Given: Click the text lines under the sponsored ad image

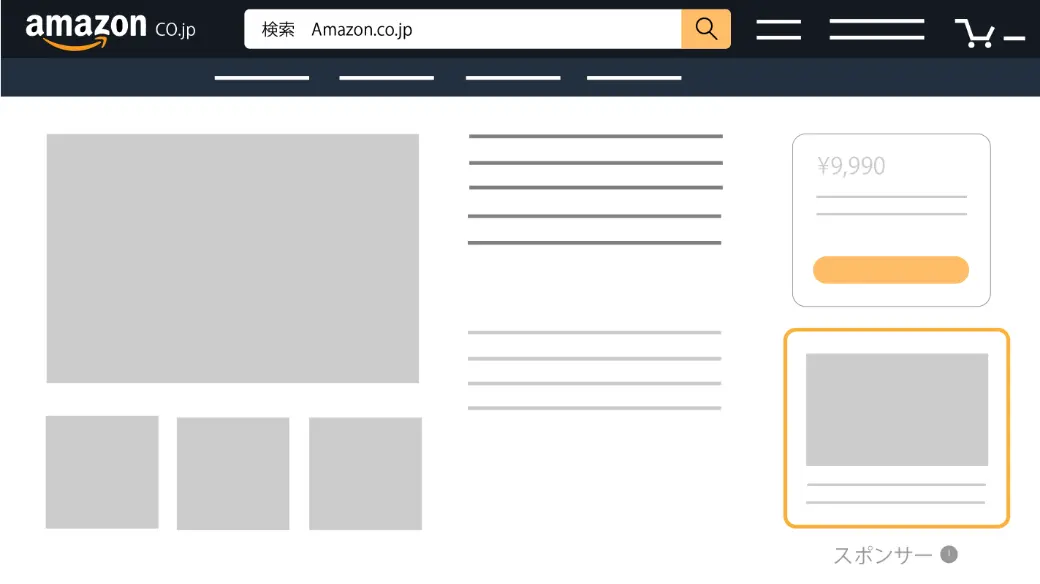Looking at the screenshot, I should click(x=896, y=493).
